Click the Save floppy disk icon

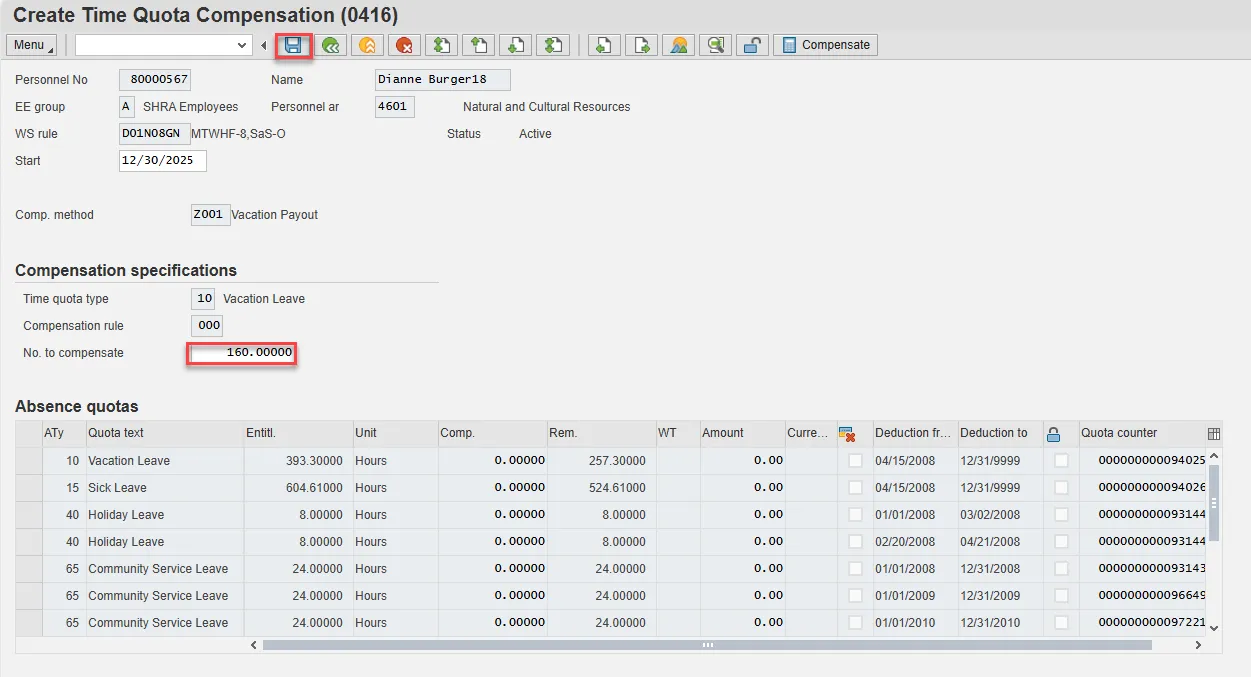tap(294, 45)
